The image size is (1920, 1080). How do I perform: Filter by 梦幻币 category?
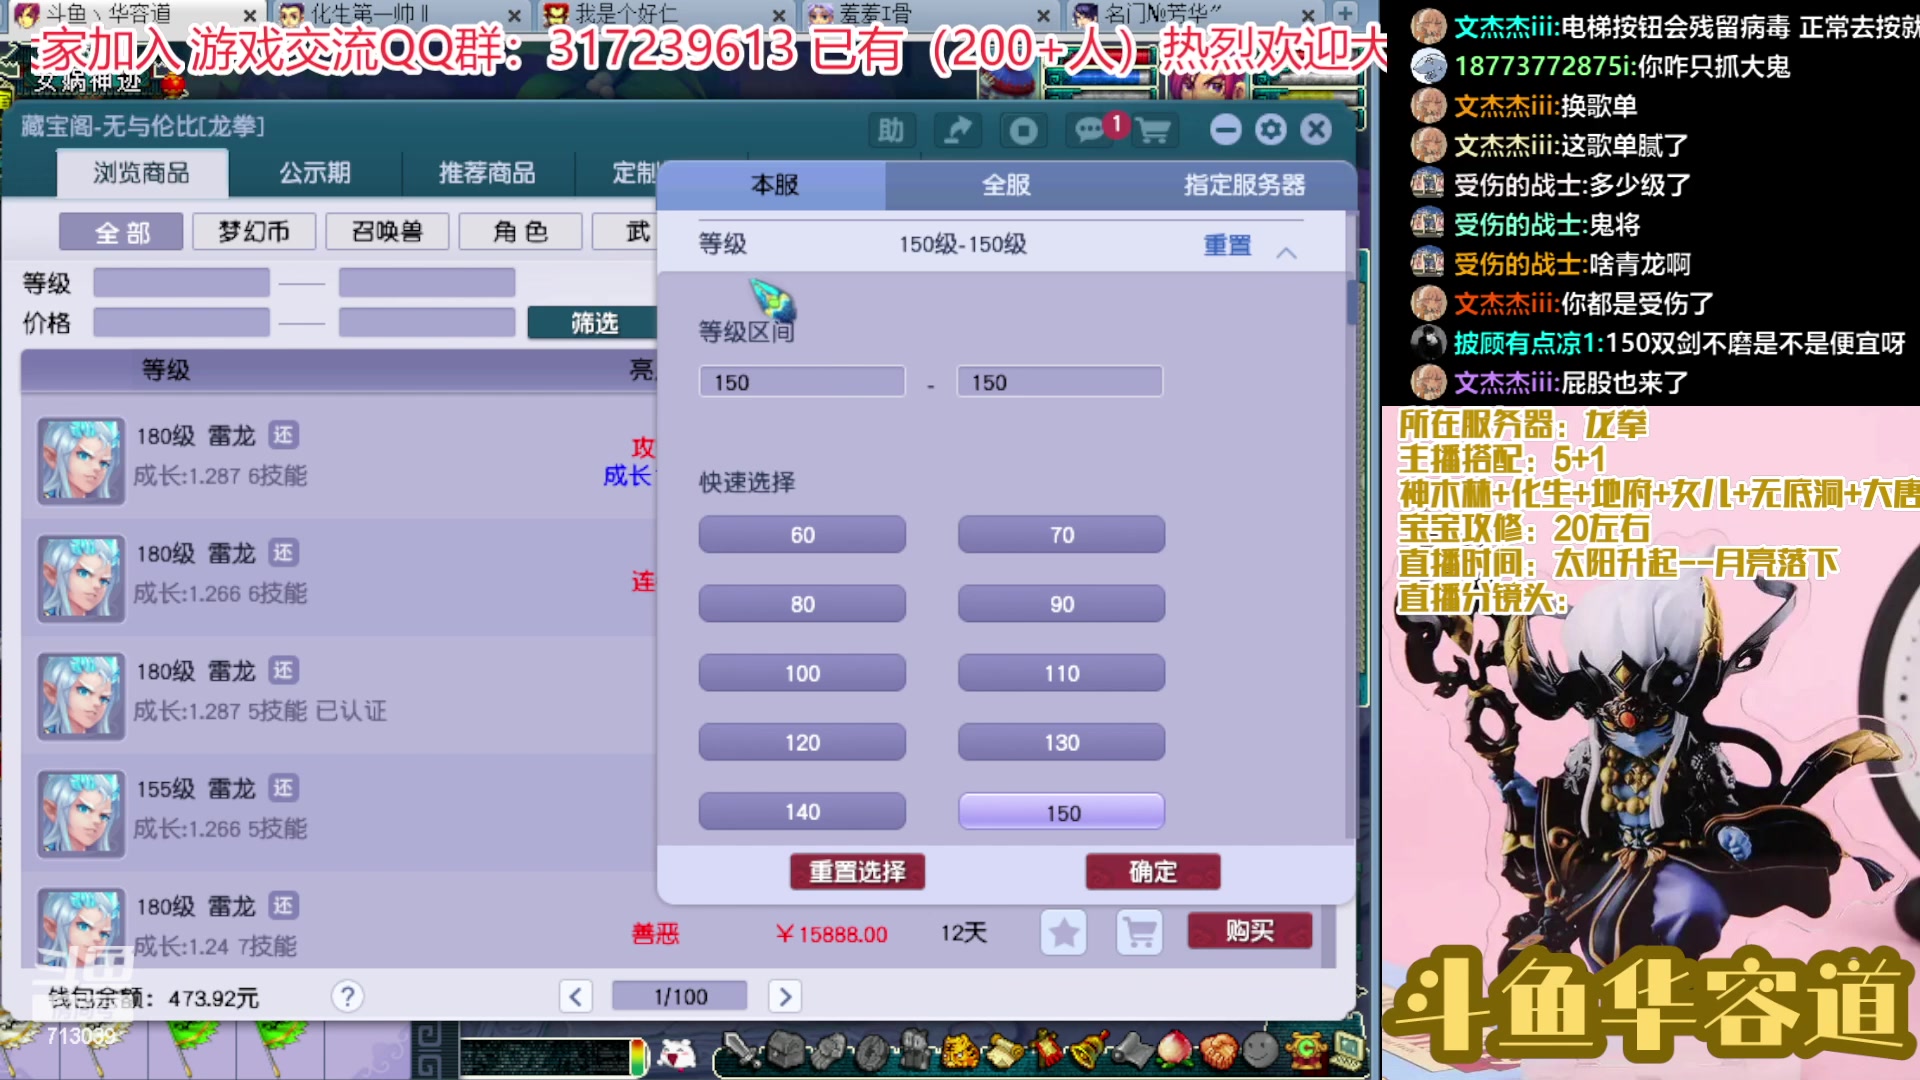[254, 232]
